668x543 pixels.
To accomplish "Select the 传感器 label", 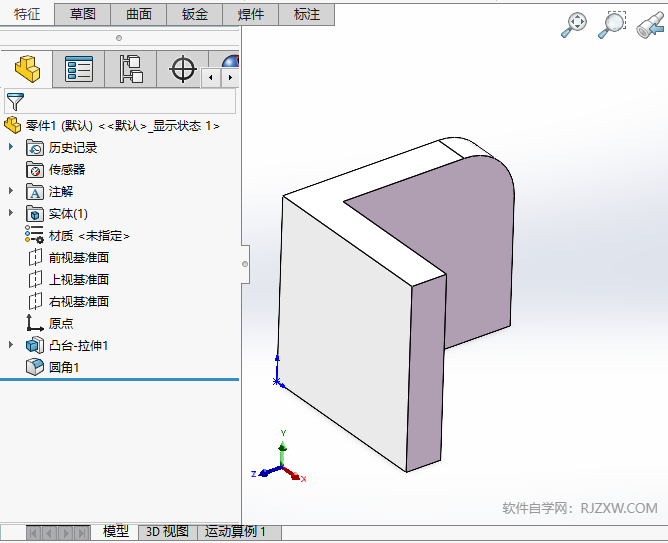I will (x=67, y=170).
